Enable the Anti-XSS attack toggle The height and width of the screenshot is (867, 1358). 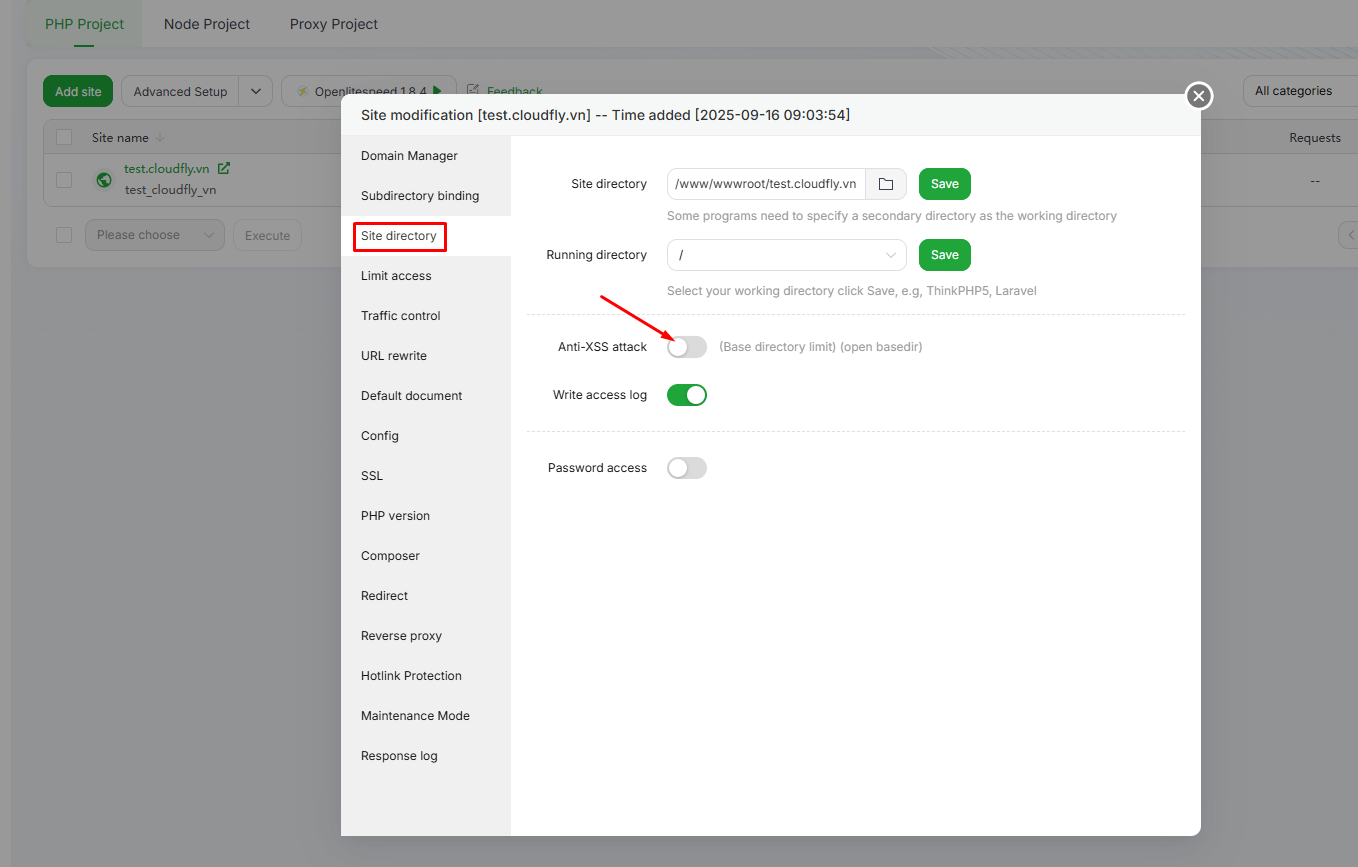(x=687, y=347)
